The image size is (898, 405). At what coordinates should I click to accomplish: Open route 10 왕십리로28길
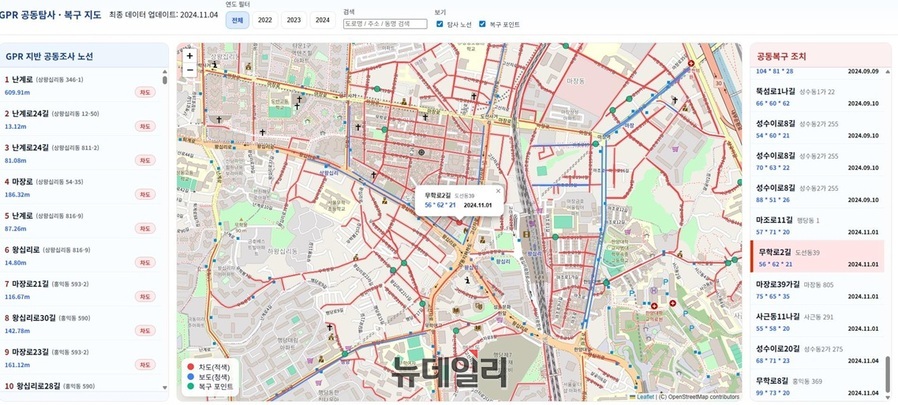pyautogui.click(x=81, y=385)
